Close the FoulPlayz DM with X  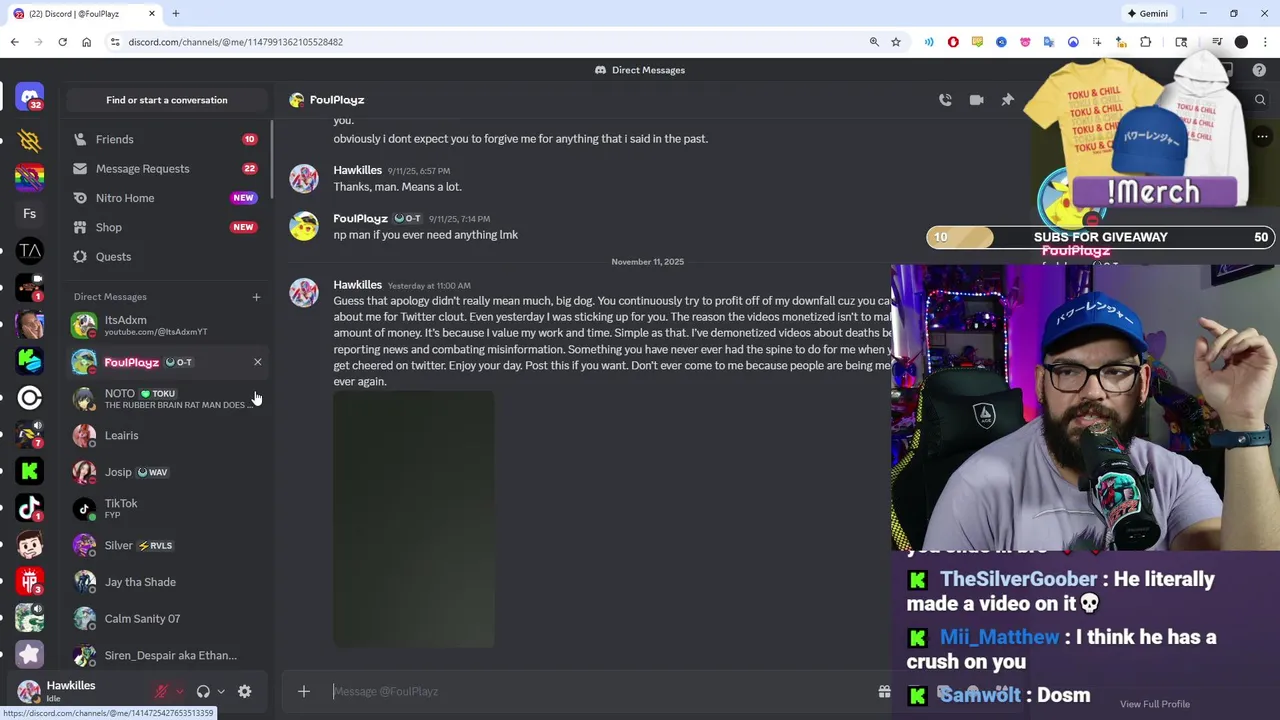point(257,362)
